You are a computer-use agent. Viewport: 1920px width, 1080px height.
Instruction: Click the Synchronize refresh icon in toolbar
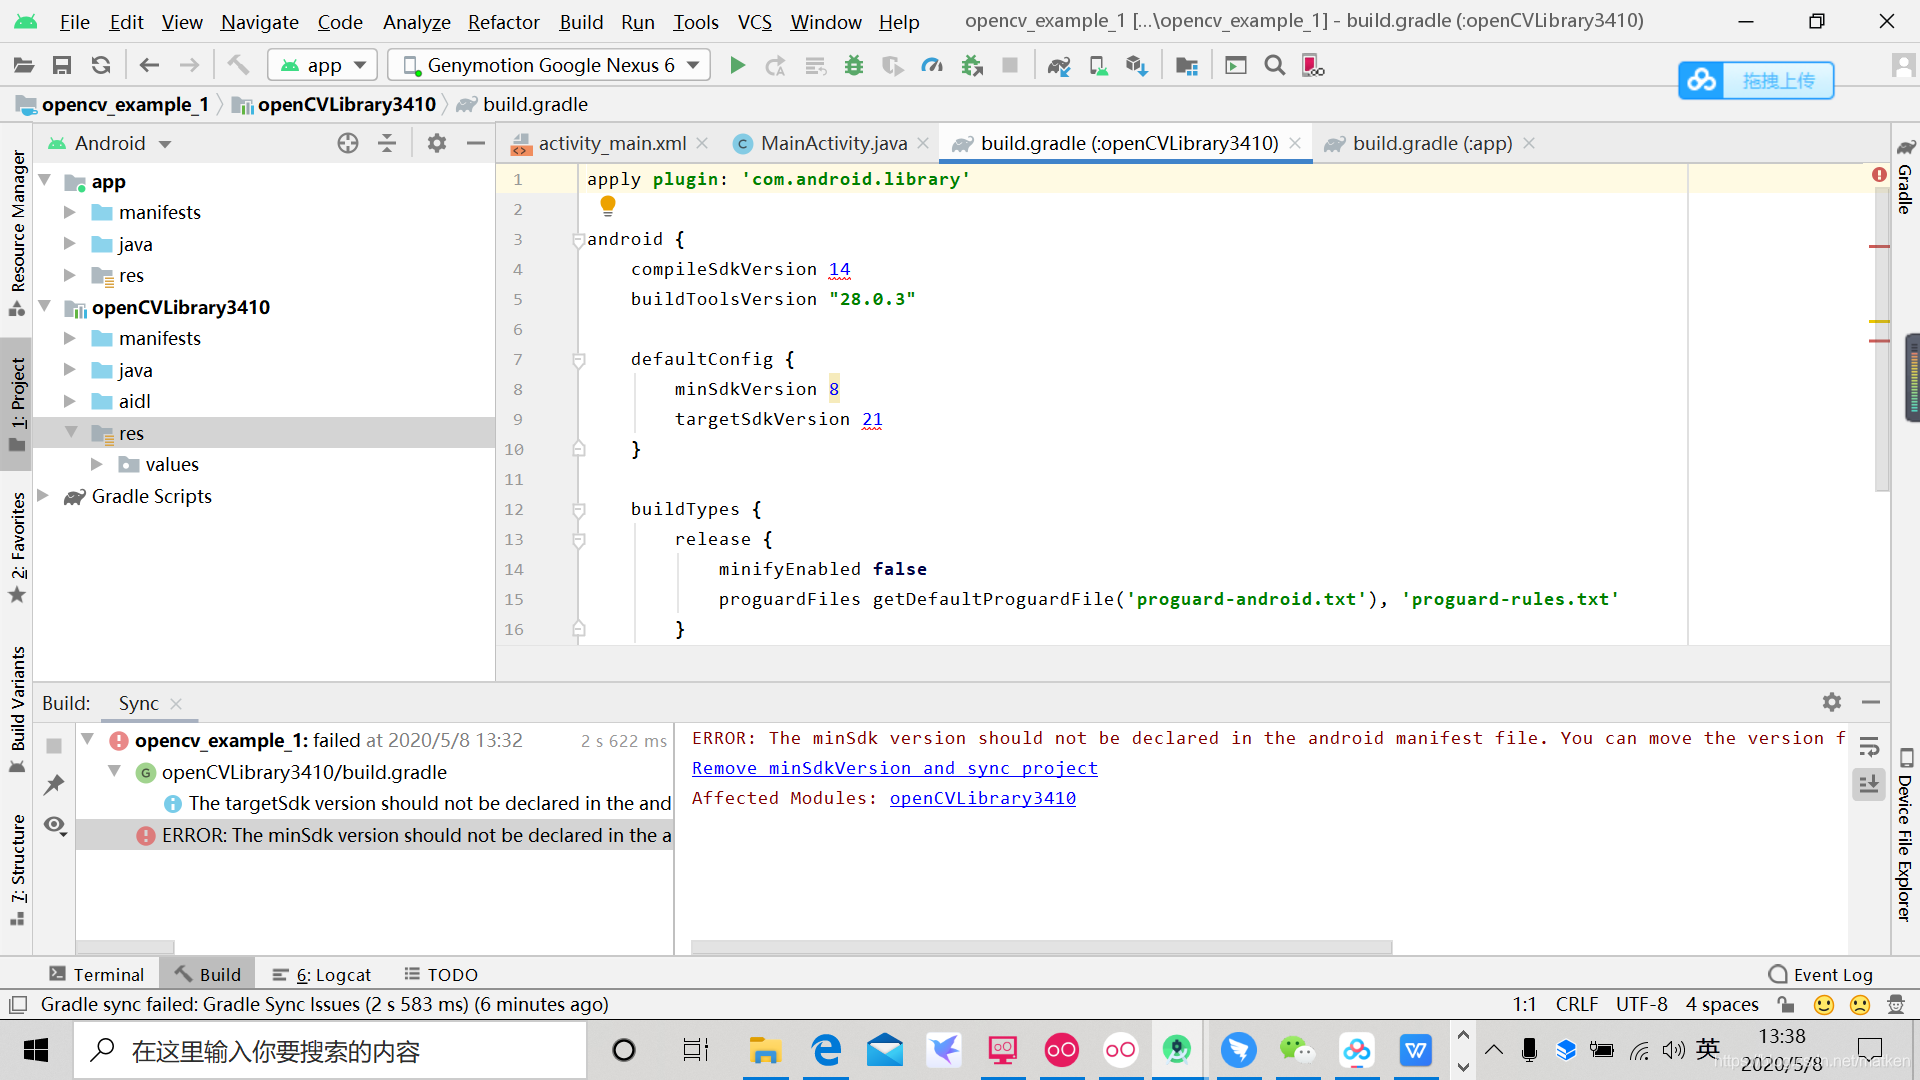coord(101,66)
